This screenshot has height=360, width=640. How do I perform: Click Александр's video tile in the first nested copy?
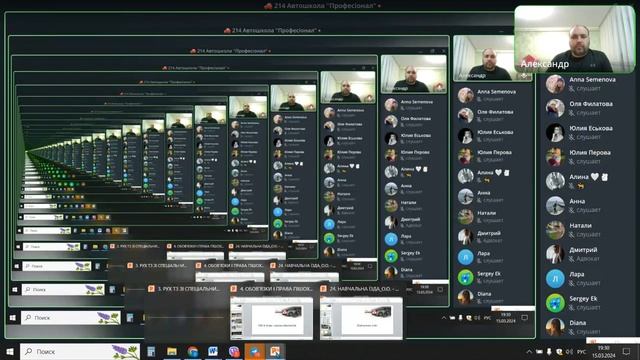[483, 58]
